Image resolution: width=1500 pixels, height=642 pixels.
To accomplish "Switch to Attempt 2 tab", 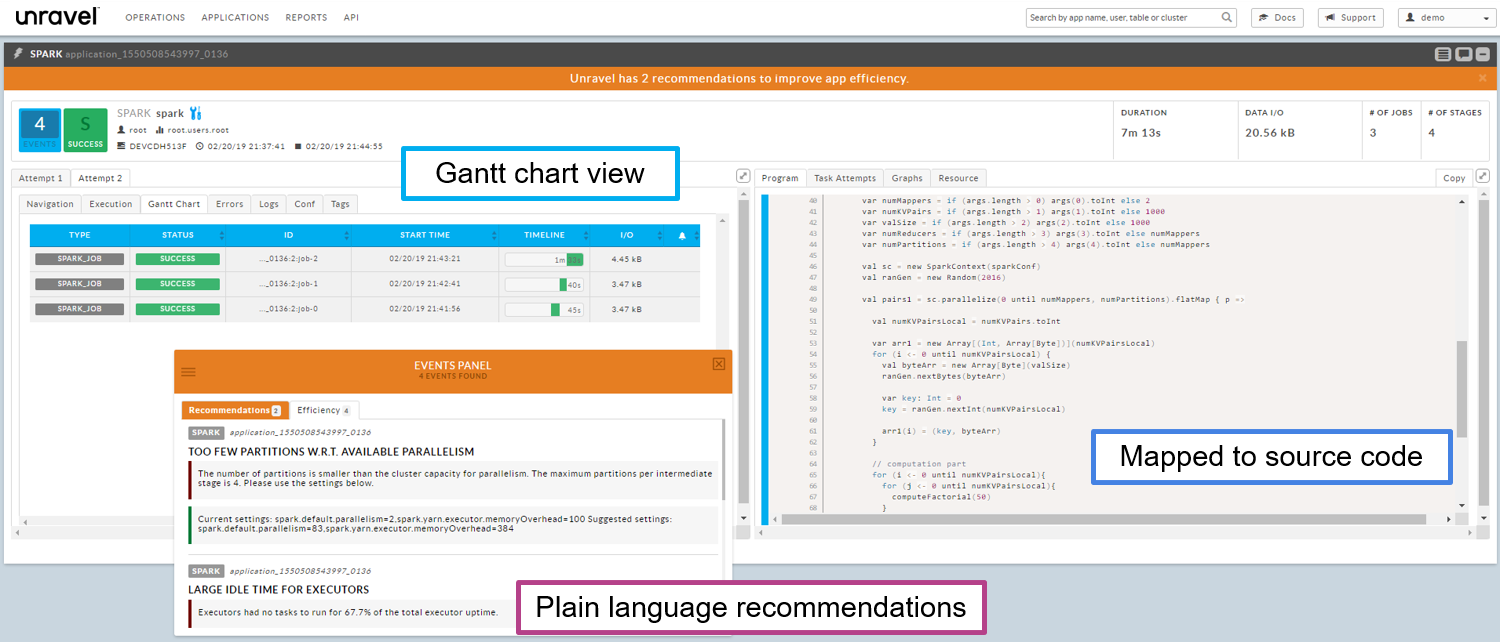I will coord(100,178).
